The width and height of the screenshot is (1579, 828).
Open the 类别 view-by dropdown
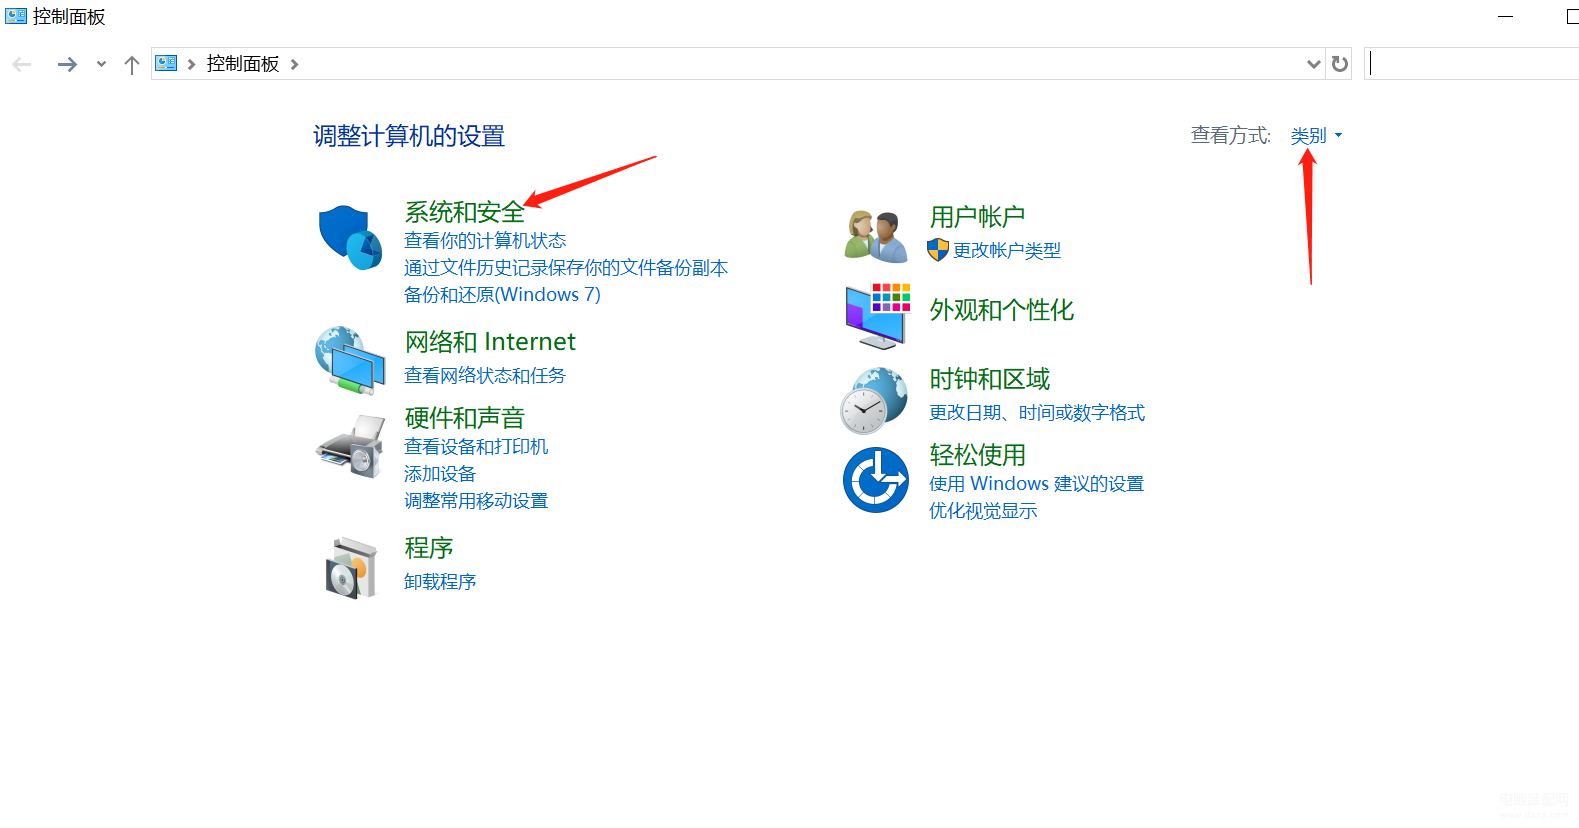click(x=1316, y=135)
